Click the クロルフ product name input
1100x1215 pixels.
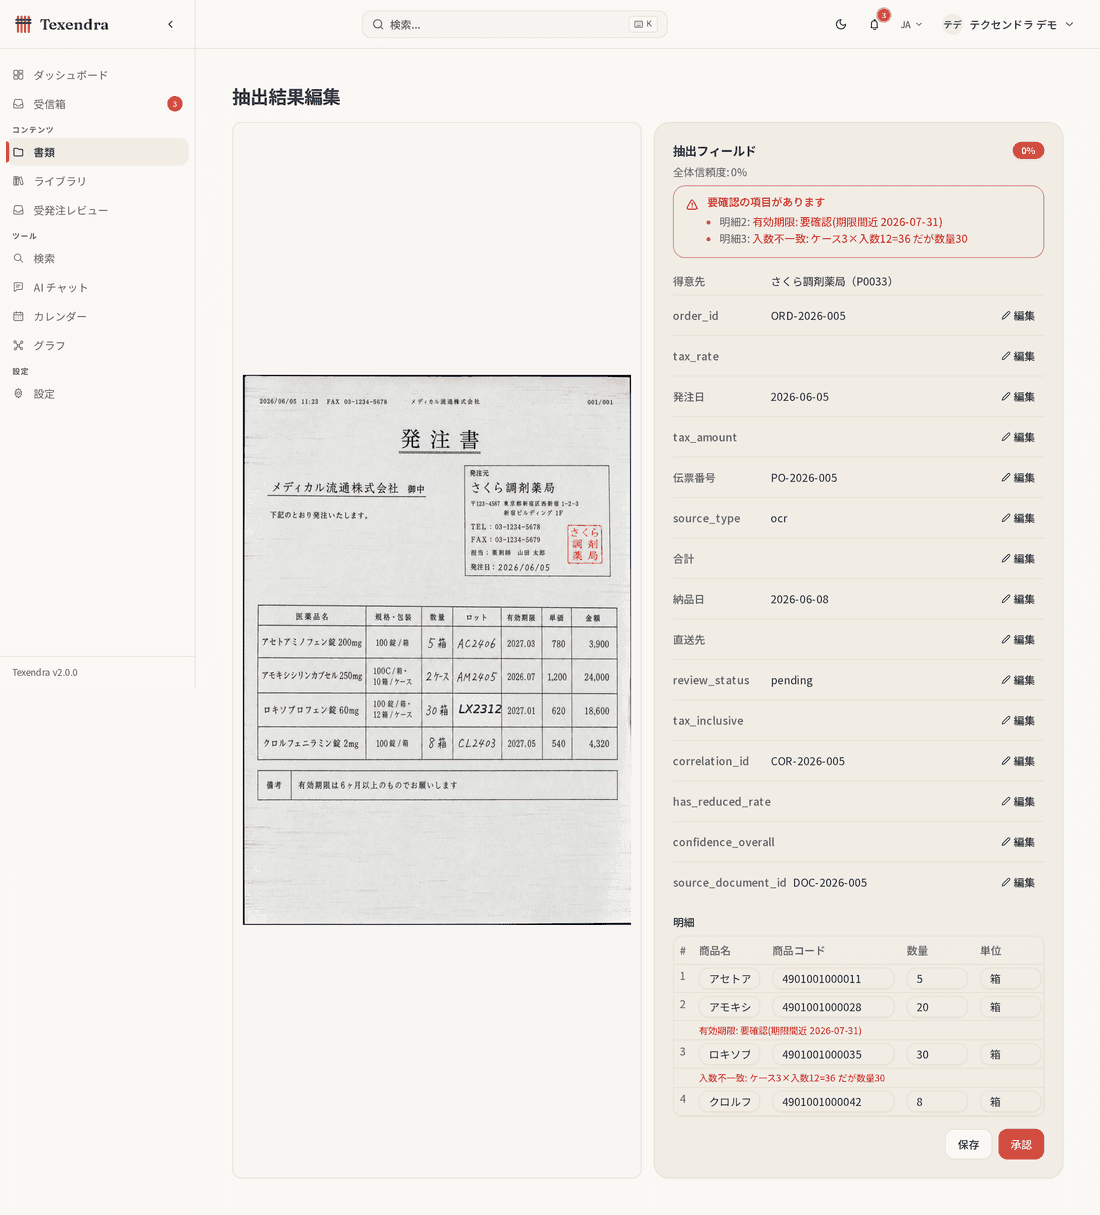click(729, 1102)
